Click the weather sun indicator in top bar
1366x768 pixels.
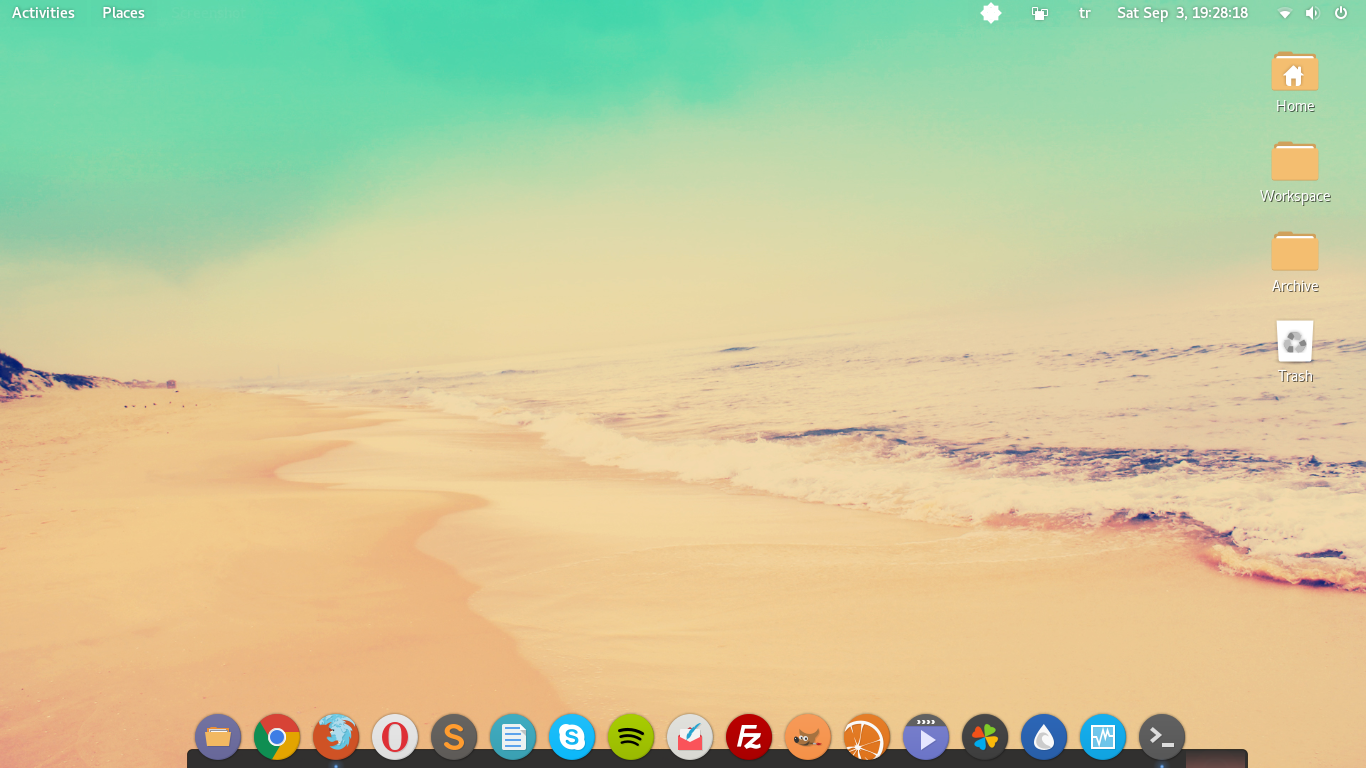[991, 13]
